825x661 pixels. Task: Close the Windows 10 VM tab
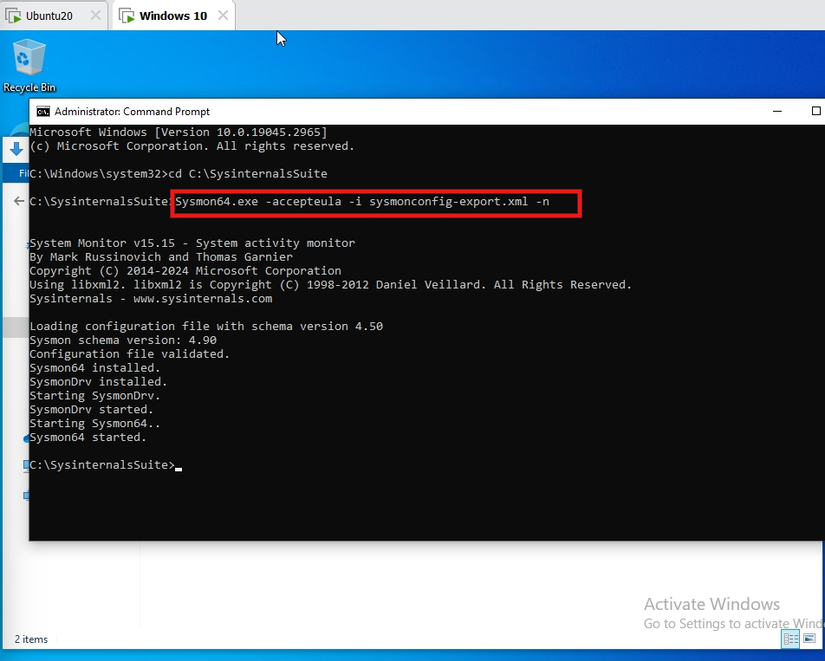(223, 15)
